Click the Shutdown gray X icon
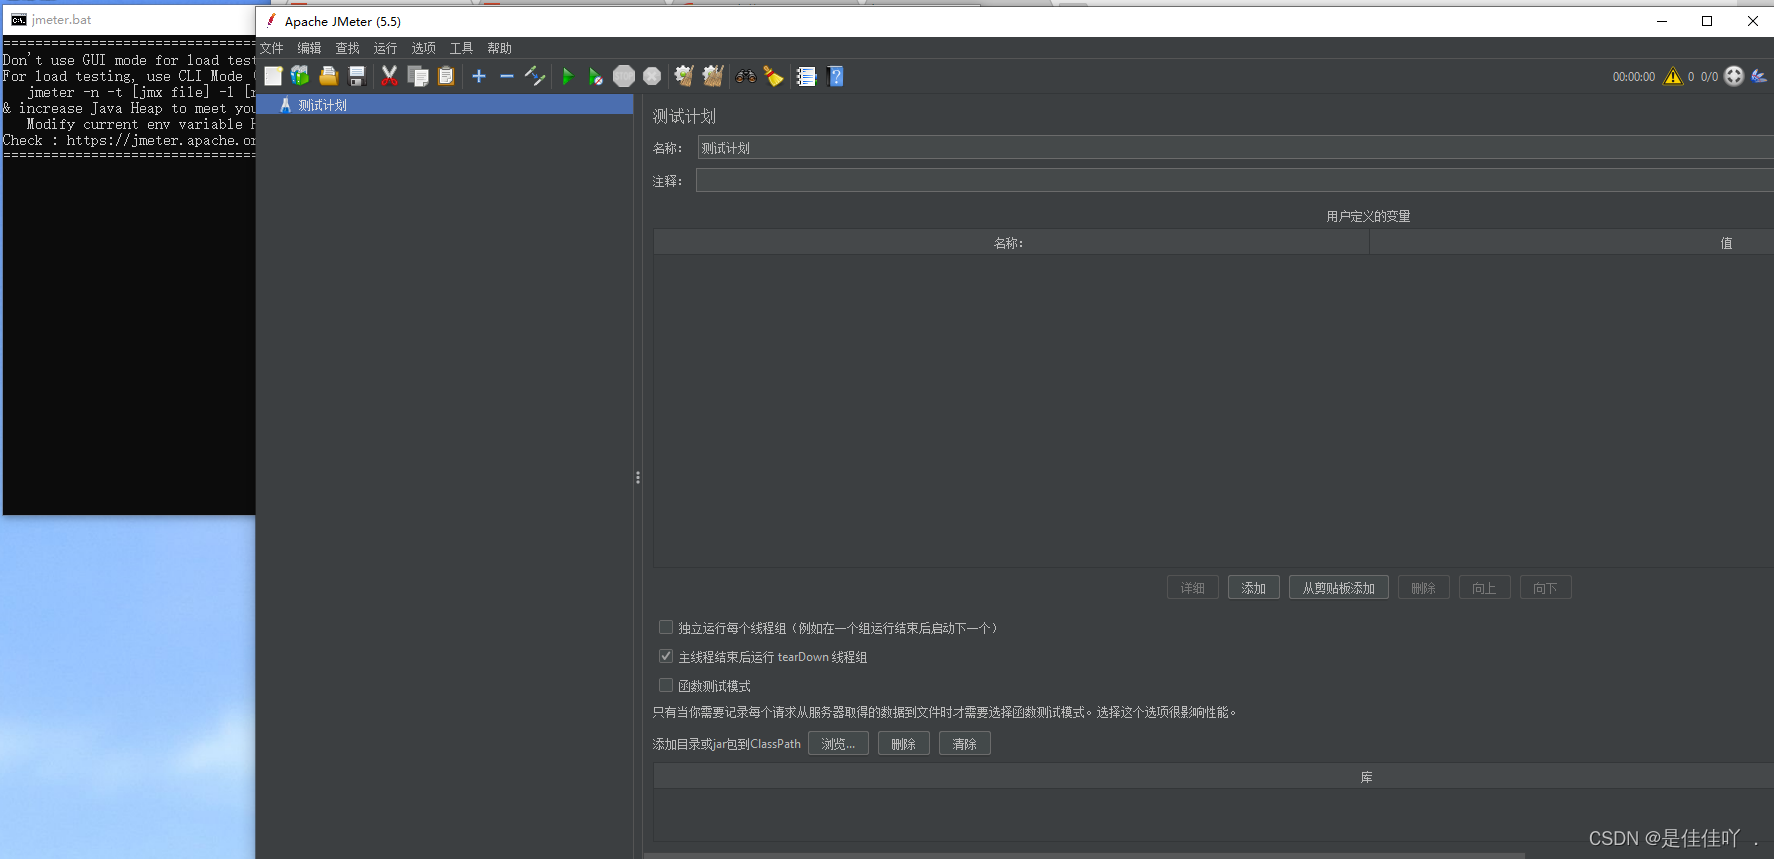 coord(652,76)
